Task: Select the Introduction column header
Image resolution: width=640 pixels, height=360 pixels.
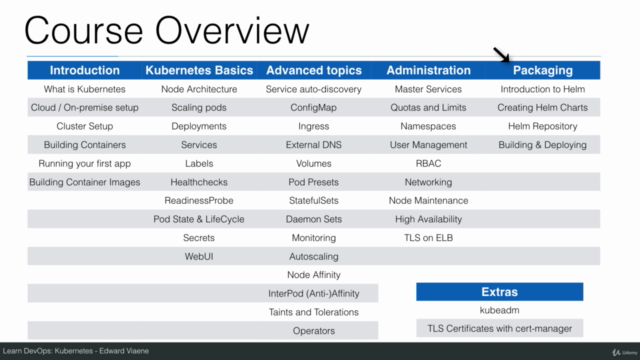Action: [85, 70]
